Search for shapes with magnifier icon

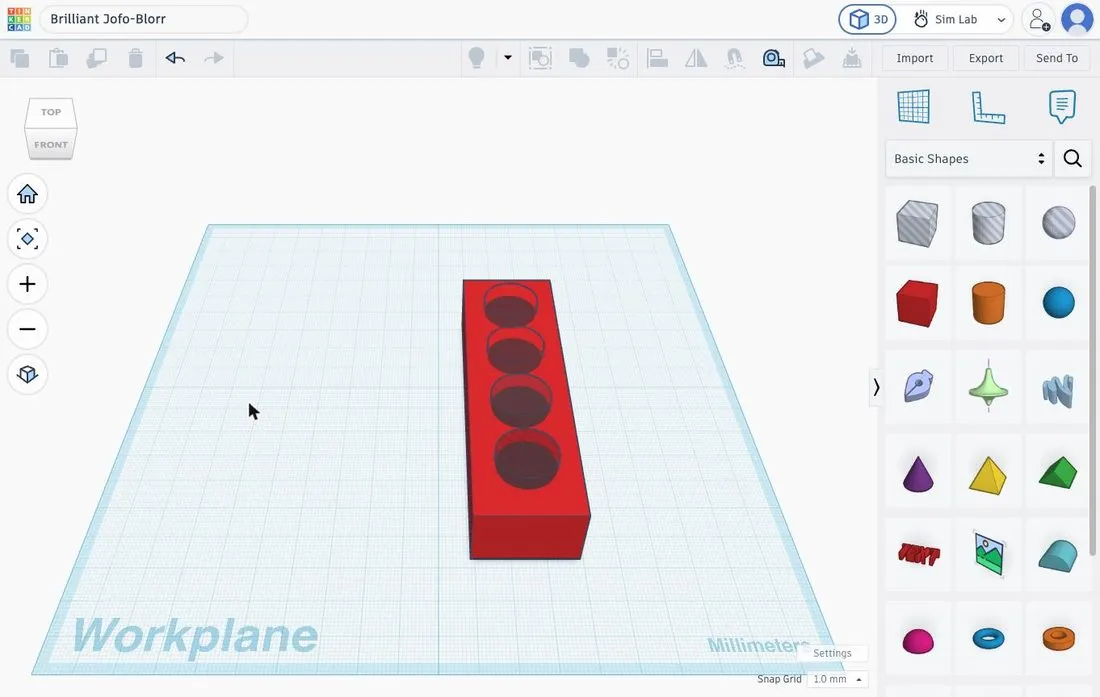pos(1073,158)
